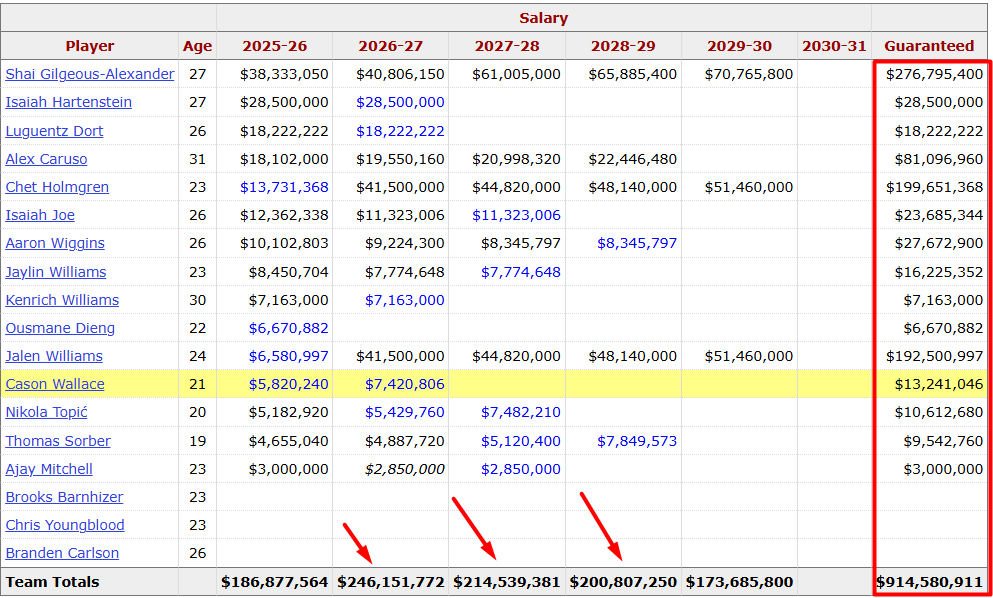Click the Branden Carlson link
993x598 pixels.
(62, 553)
